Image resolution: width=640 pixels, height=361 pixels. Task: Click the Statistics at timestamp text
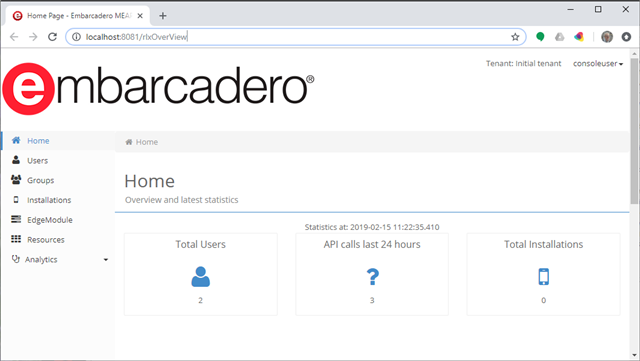click(x=372, y=227)
